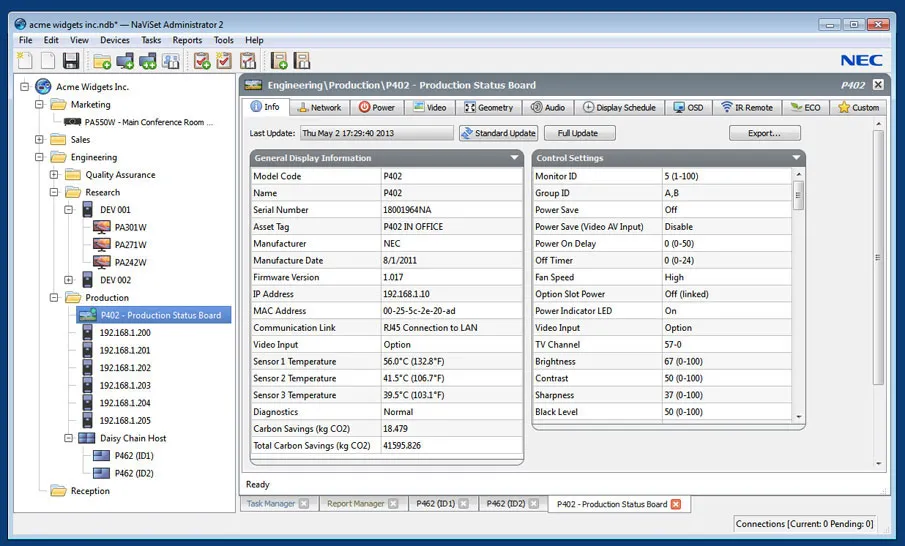
Task: Click the Standard Update button
Action: click(499, 133)
